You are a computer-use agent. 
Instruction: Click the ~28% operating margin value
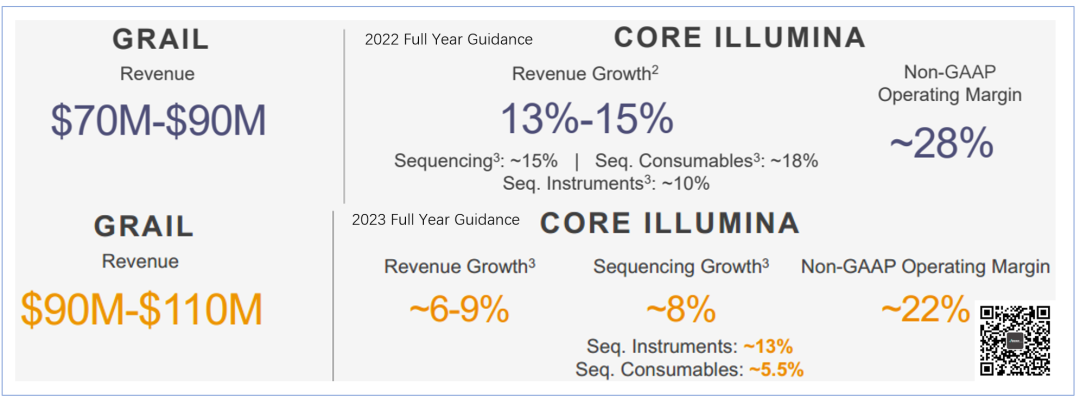click(x=941, y=143)
